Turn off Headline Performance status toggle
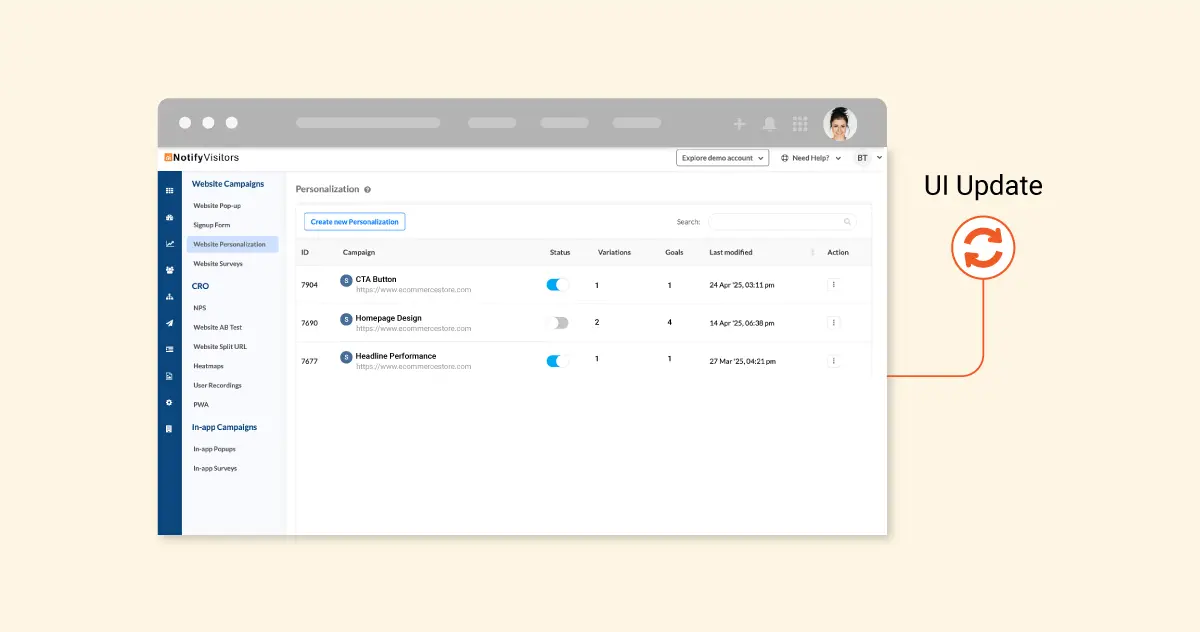 point(557,361)
